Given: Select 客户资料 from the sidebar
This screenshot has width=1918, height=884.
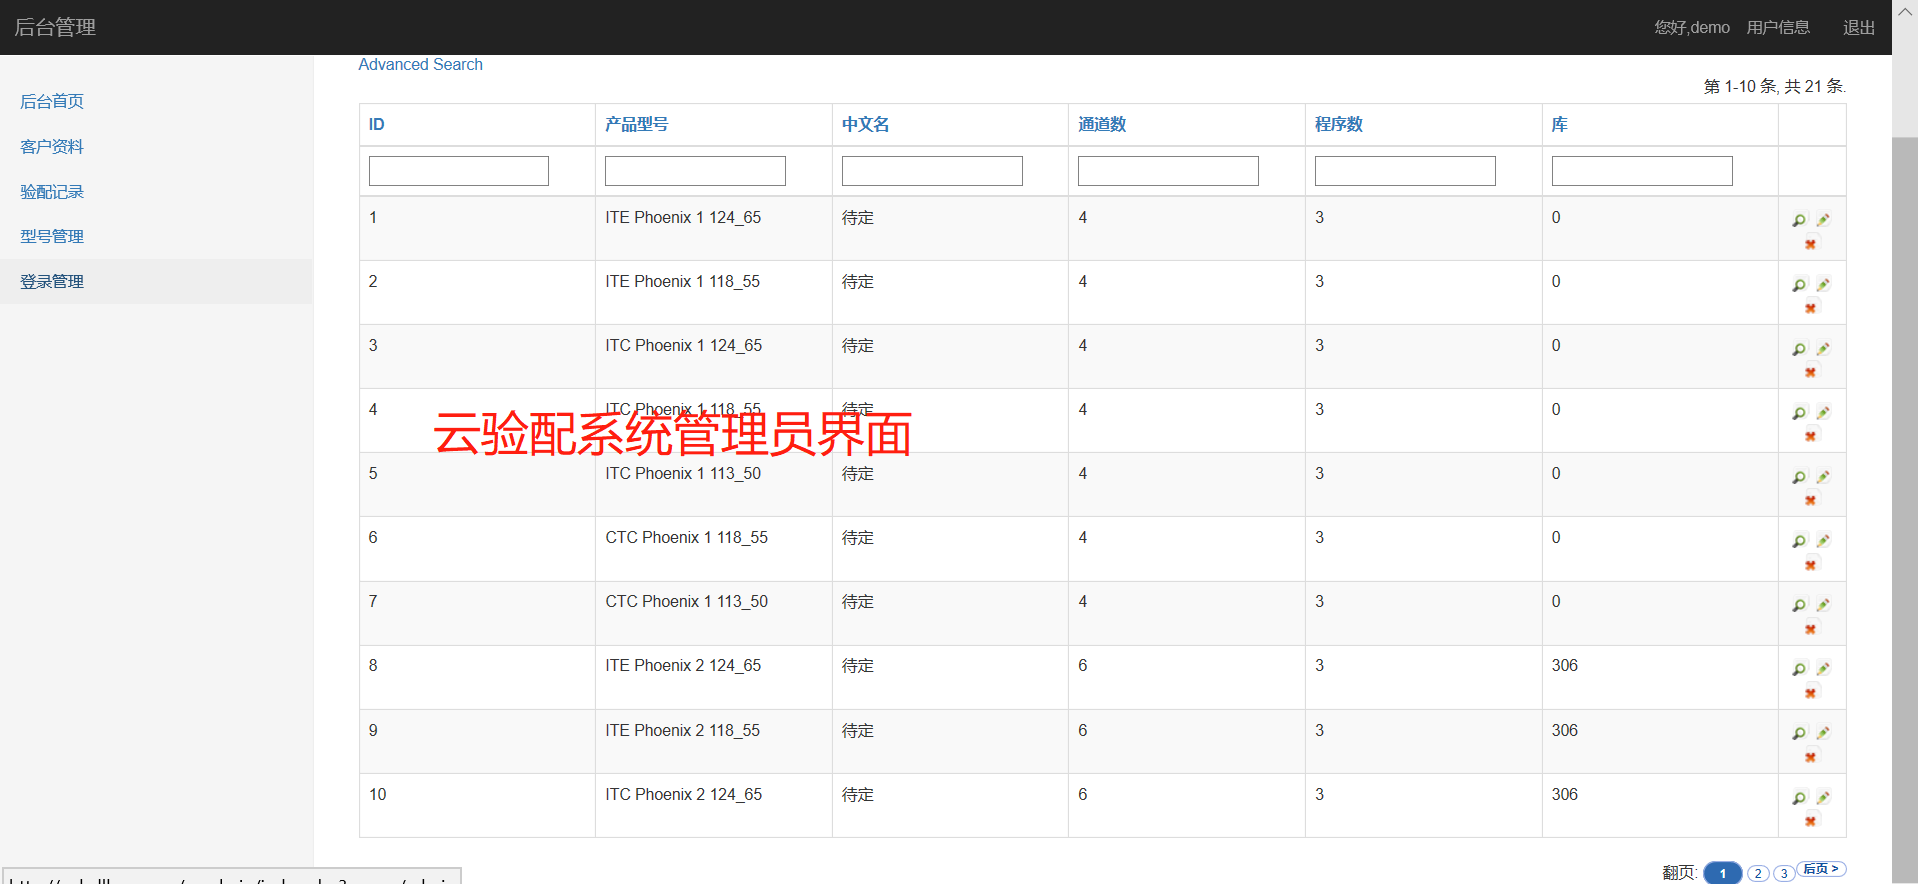Looking at the screenshot, I should pos(52,146).
